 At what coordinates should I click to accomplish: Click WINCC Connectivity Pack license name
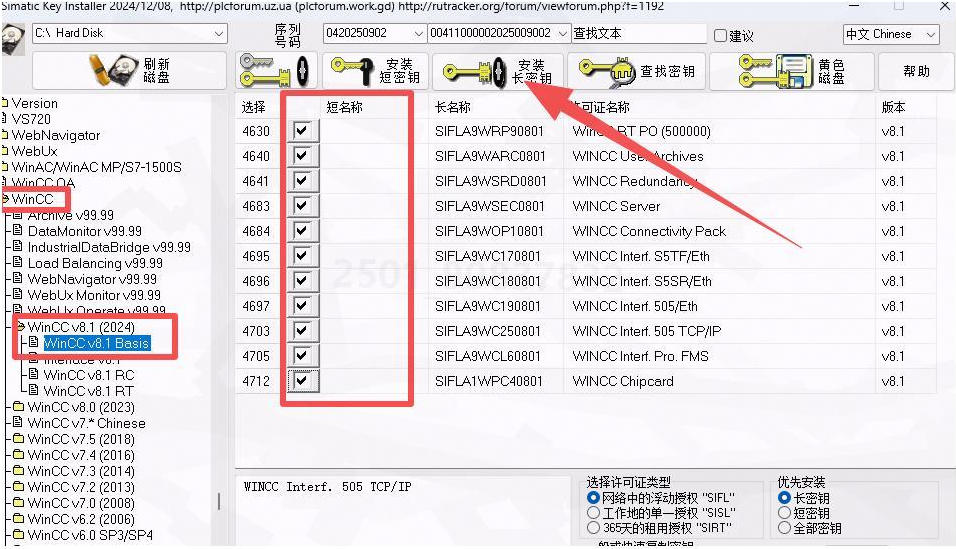click(649, 231)
